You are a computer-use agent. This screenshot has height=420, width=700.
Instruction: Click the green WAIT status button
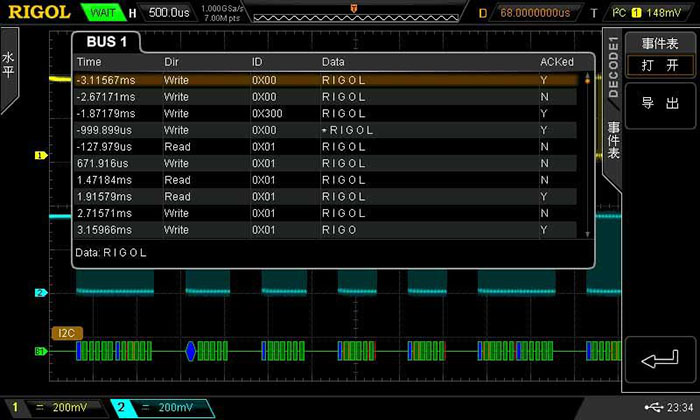[102, 13]
